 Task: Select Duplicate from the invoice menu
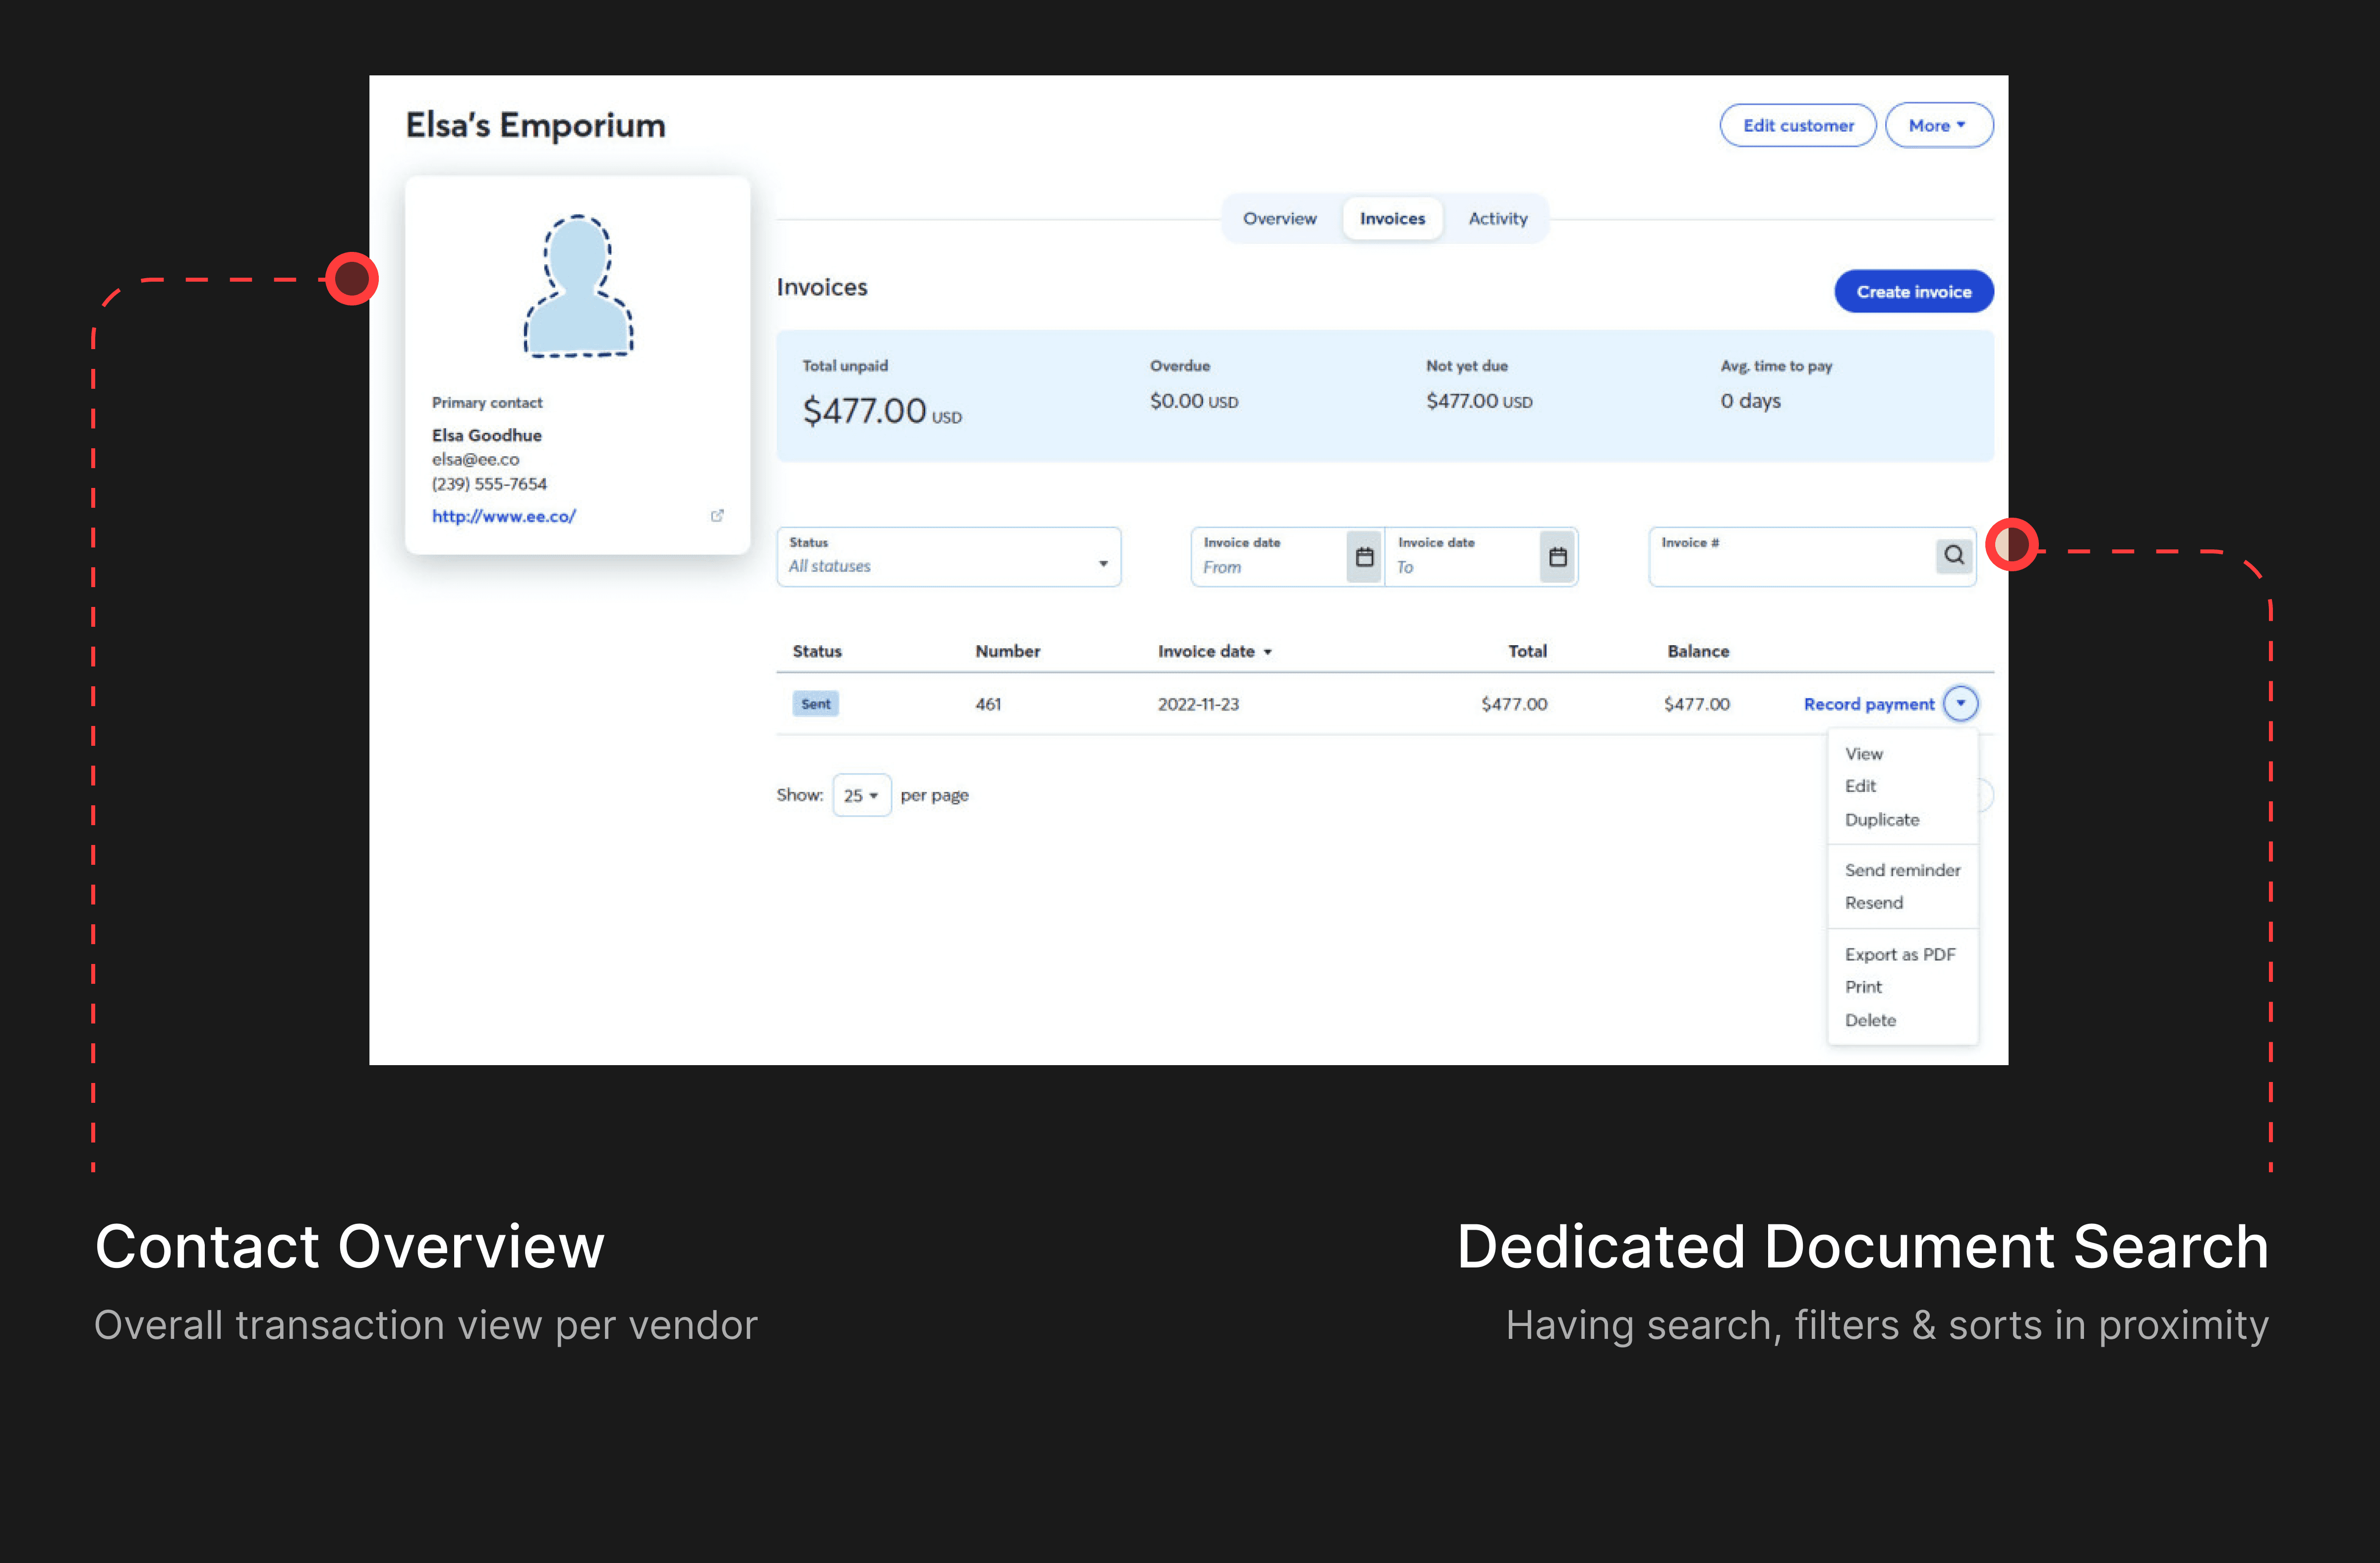click(1881, 820)
